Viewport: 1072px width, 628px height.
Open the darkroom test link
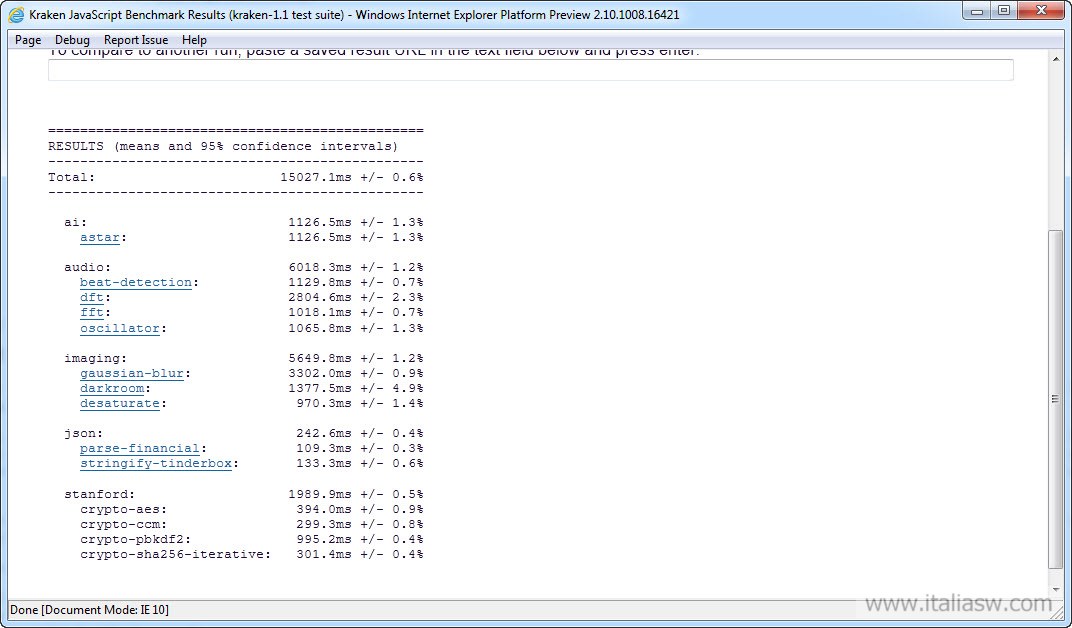click(x=112, y=388)
